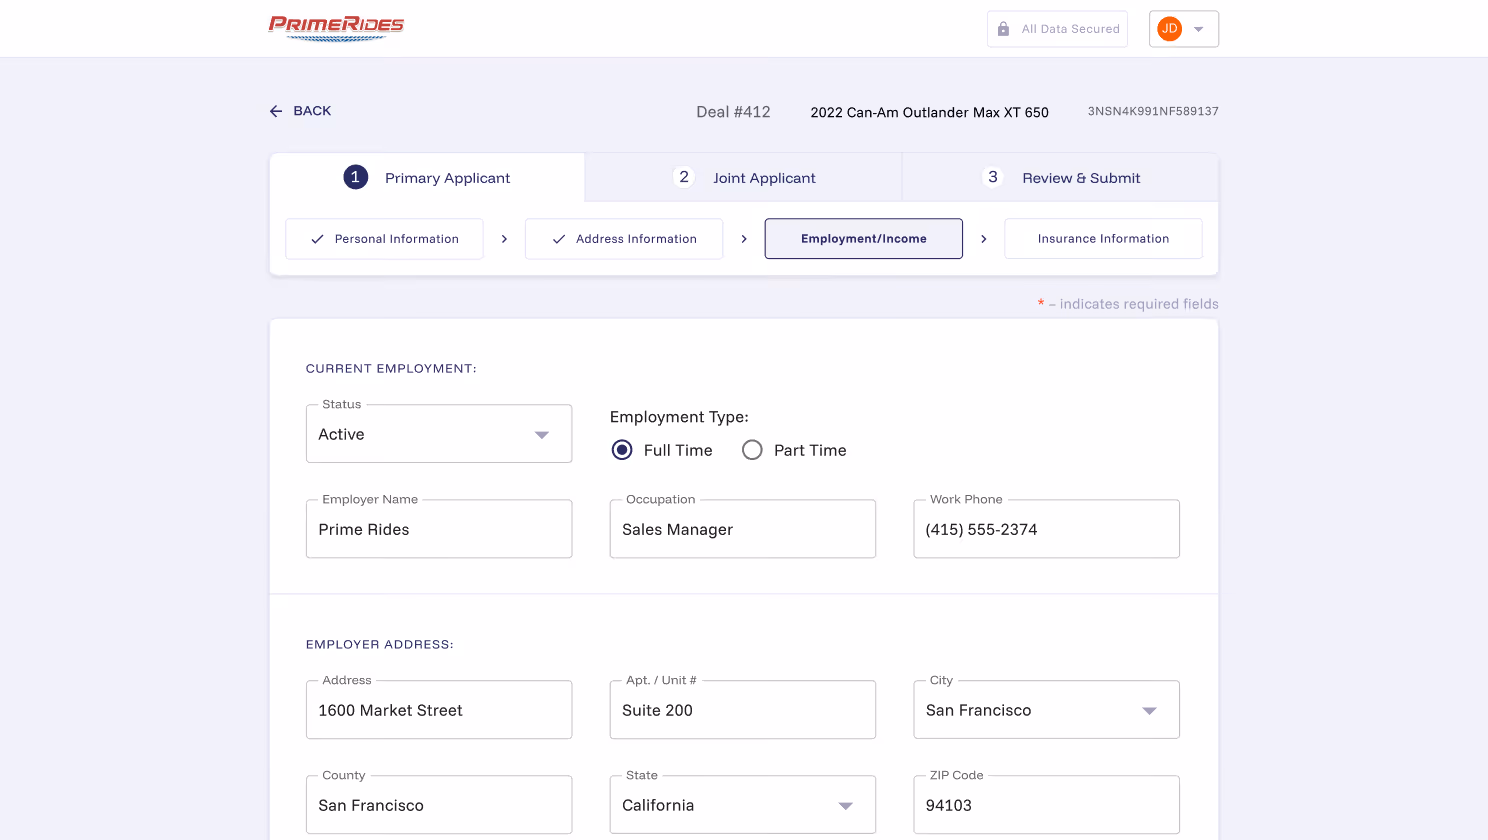Select the Full Time radio button
The image size is (1488, 840).
(x=622, y=450)
